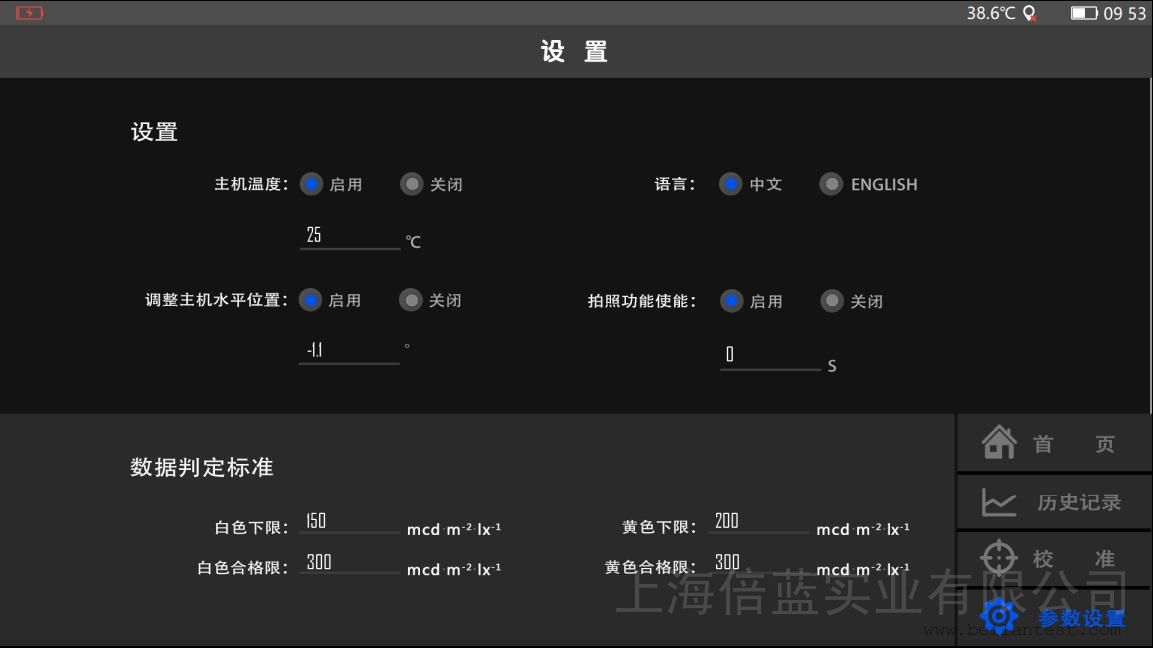Click the temperature sensor status icon
This screenshot has height=648, width=1153.
pos(1029,14)
